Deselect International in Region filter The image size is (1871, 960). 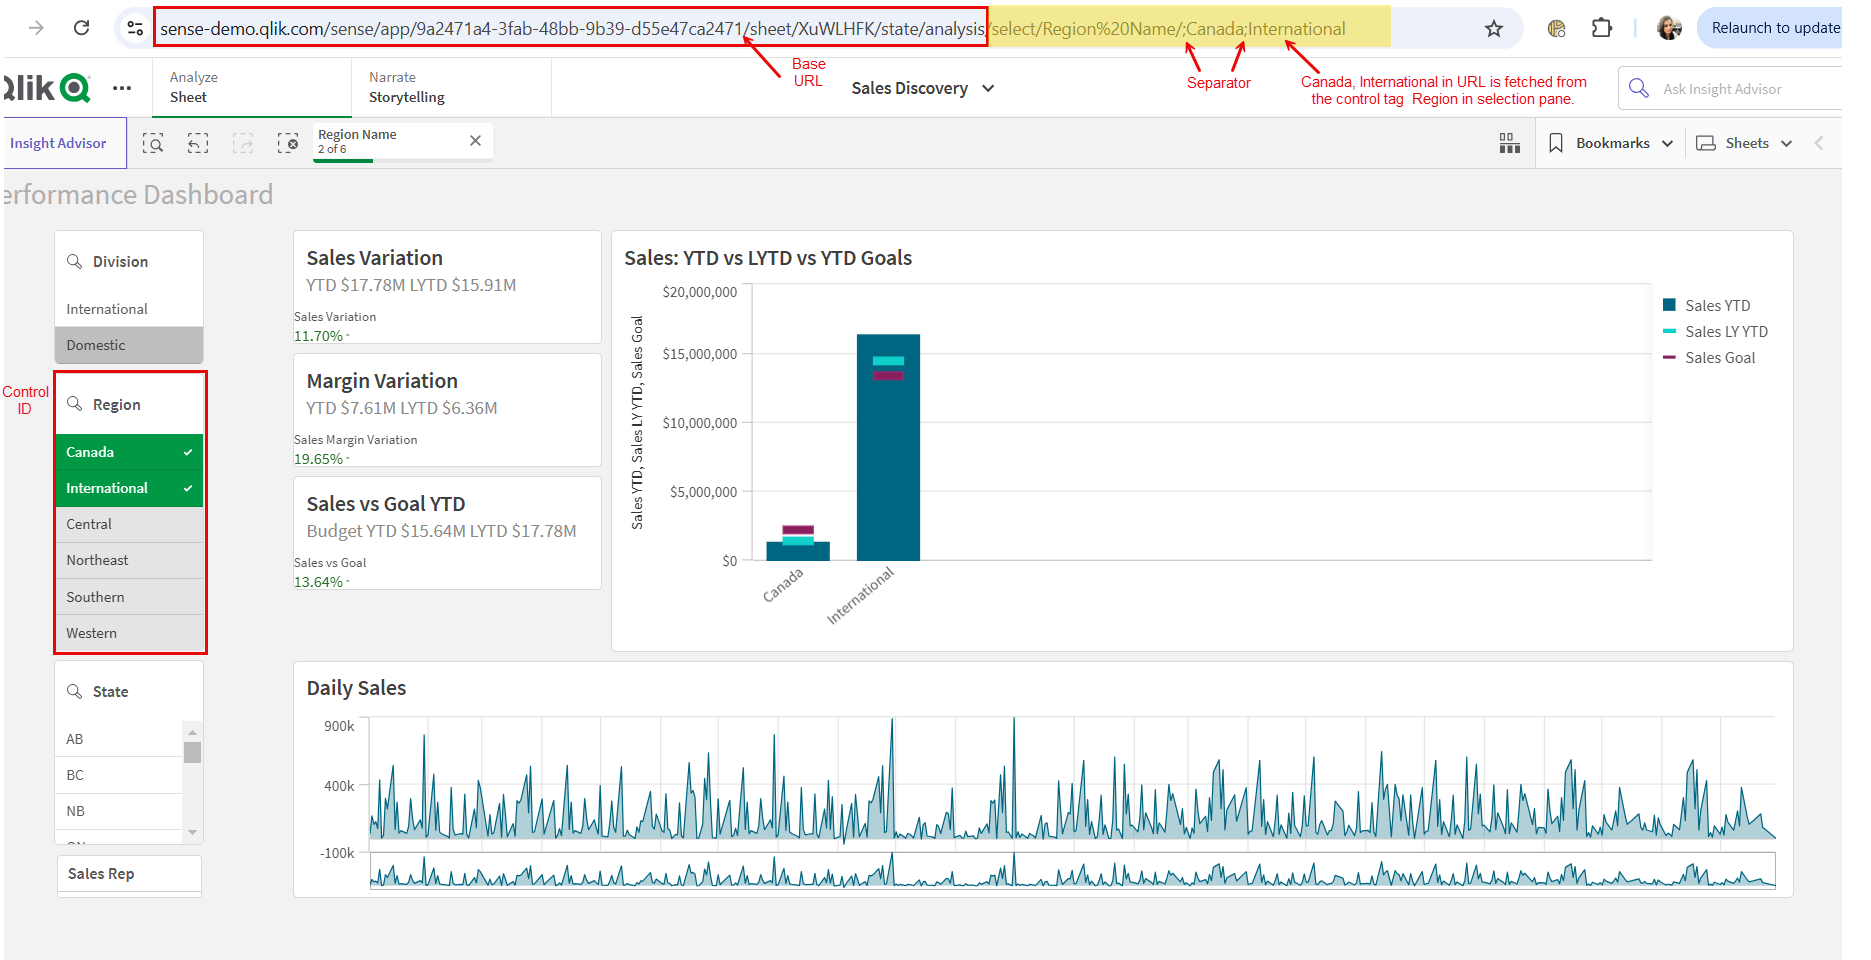[129, 488]
